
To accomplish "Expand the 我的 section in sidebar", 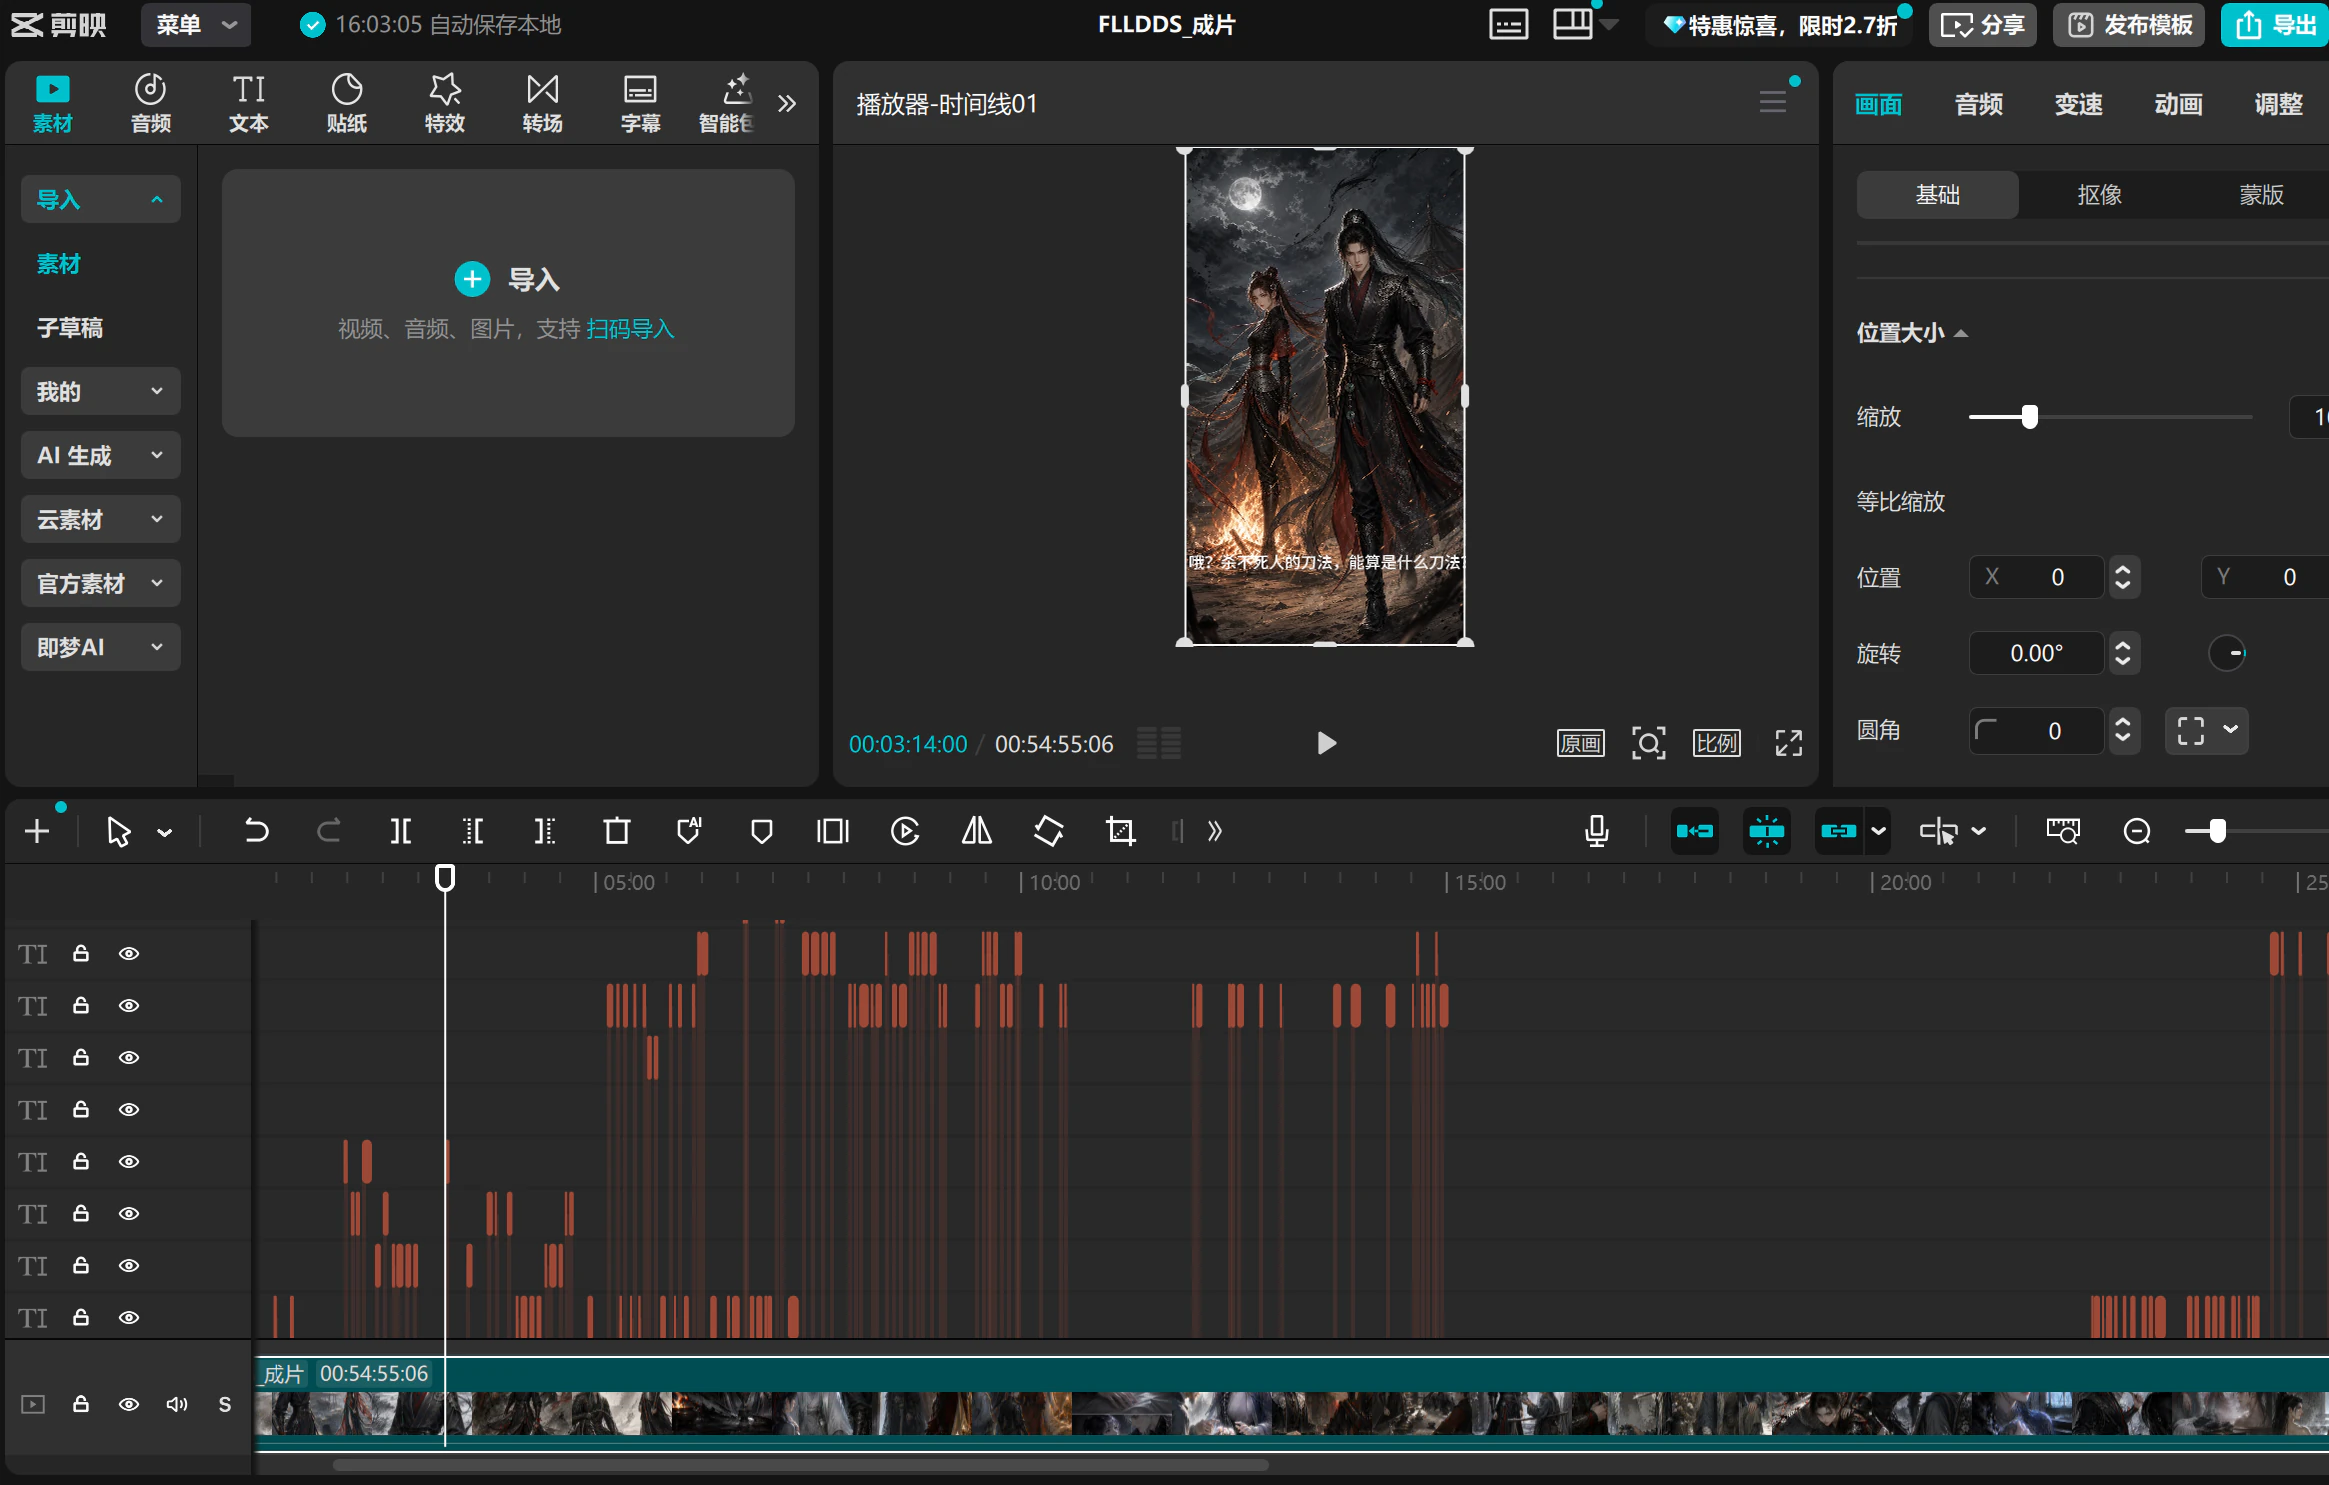I will click(x=100, y=391).
